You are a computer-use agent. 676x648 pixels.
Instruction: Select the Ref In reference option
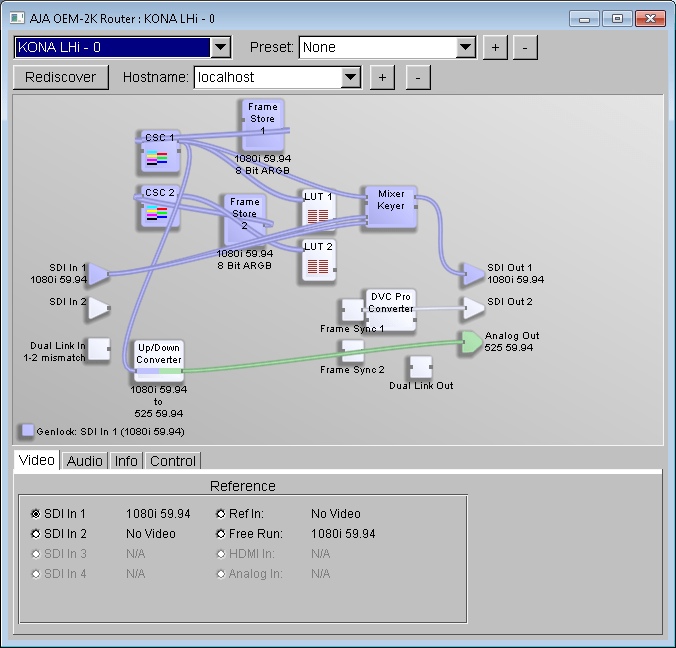[221, 514]
